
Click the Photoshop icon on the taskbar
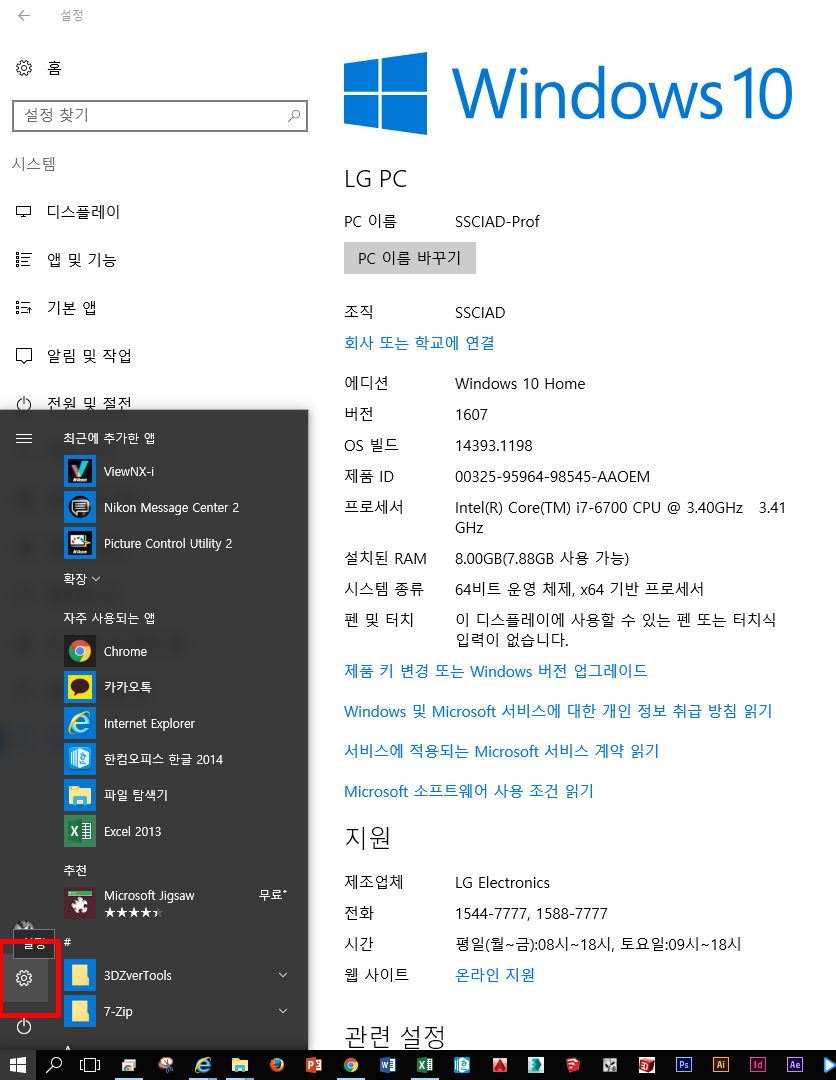[684, 1065]
